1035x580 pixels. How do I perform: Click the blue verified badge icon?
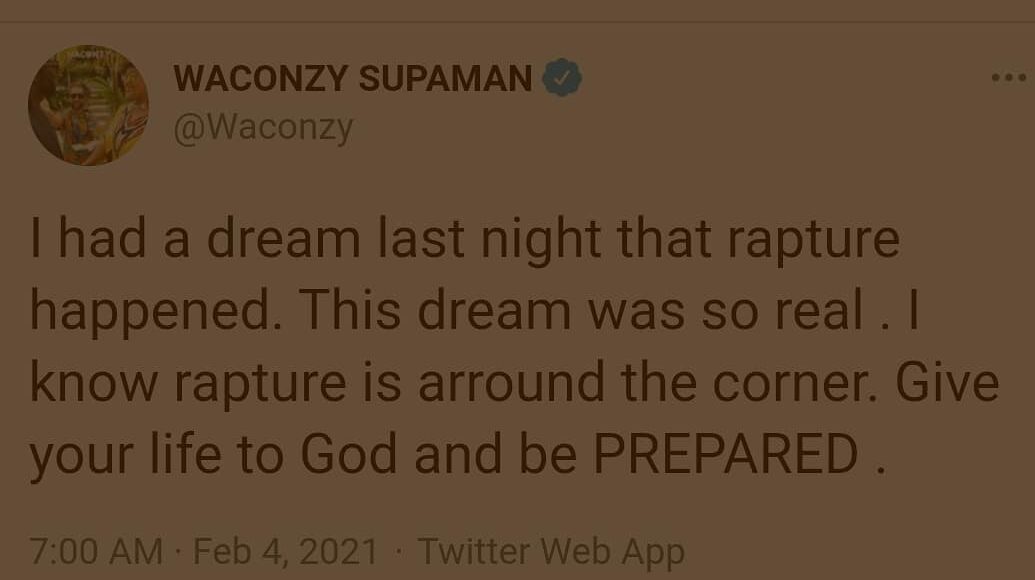[x=562, y=79]
